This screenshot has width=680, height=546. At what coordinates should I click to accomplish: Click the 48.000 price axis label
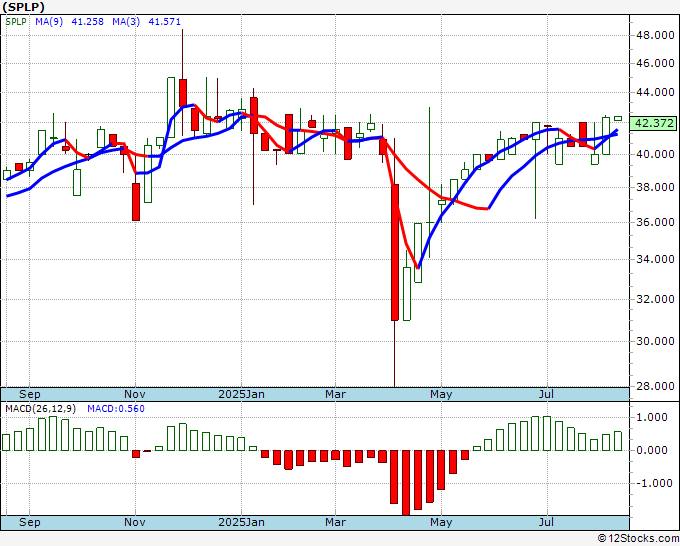coord(655,35)
